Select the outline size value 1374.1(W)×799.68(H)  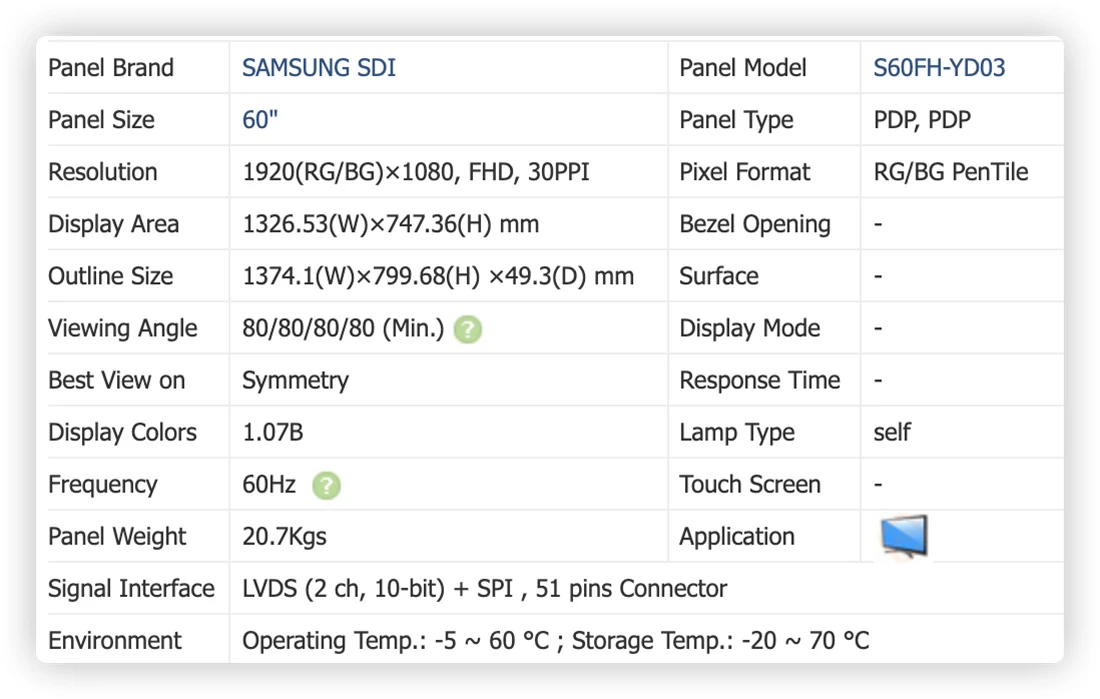click(x=361, y=277)
